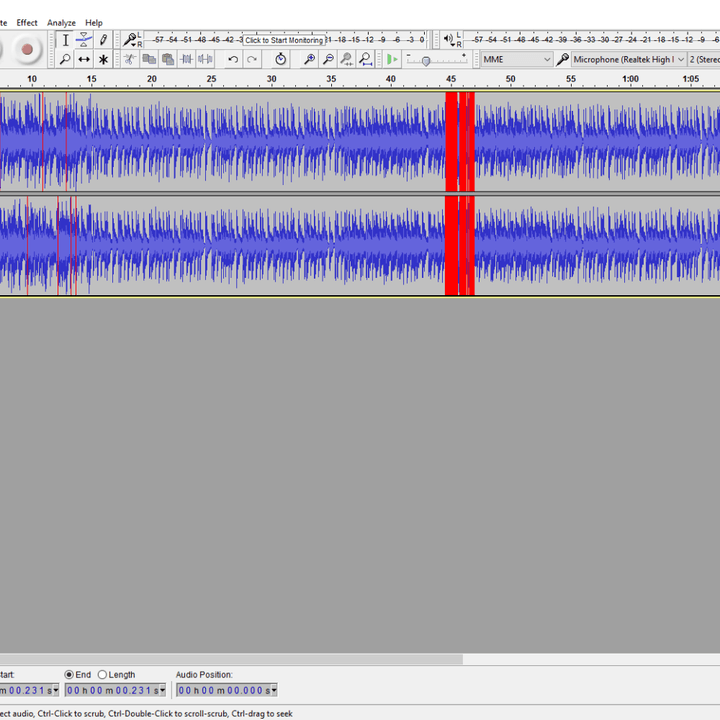Screen dimensions: 720x720
Task: Open End time format dropdown arrow
Action: point(162,690)
